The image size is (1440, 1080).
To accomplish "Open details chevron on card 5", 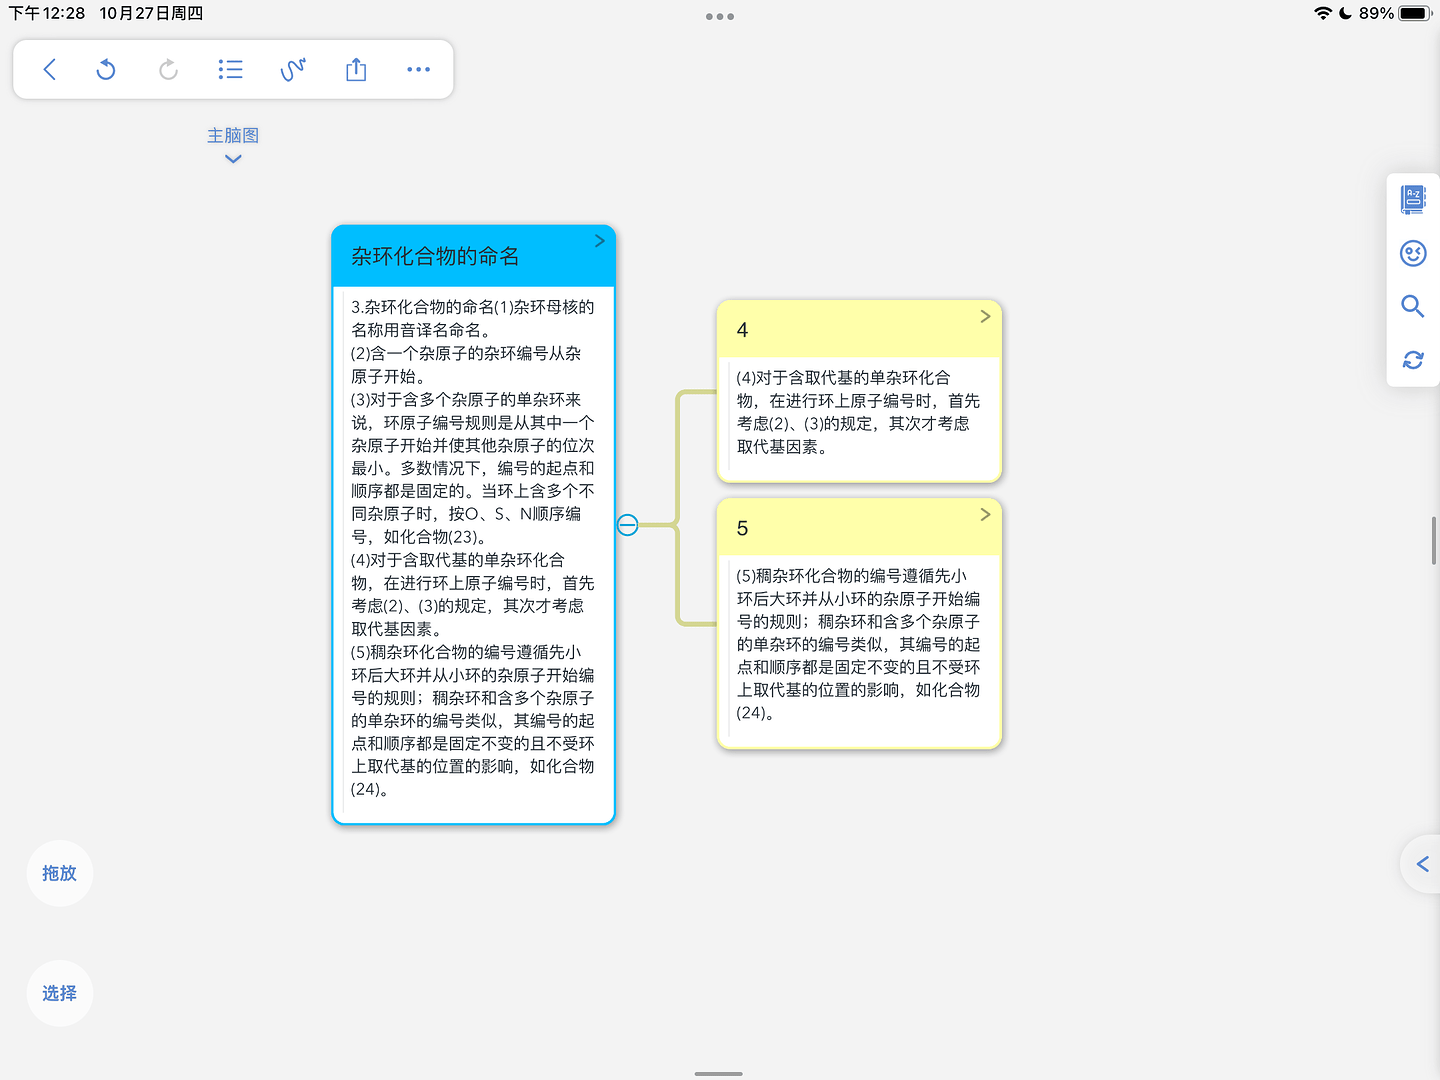I will (985, 514).
